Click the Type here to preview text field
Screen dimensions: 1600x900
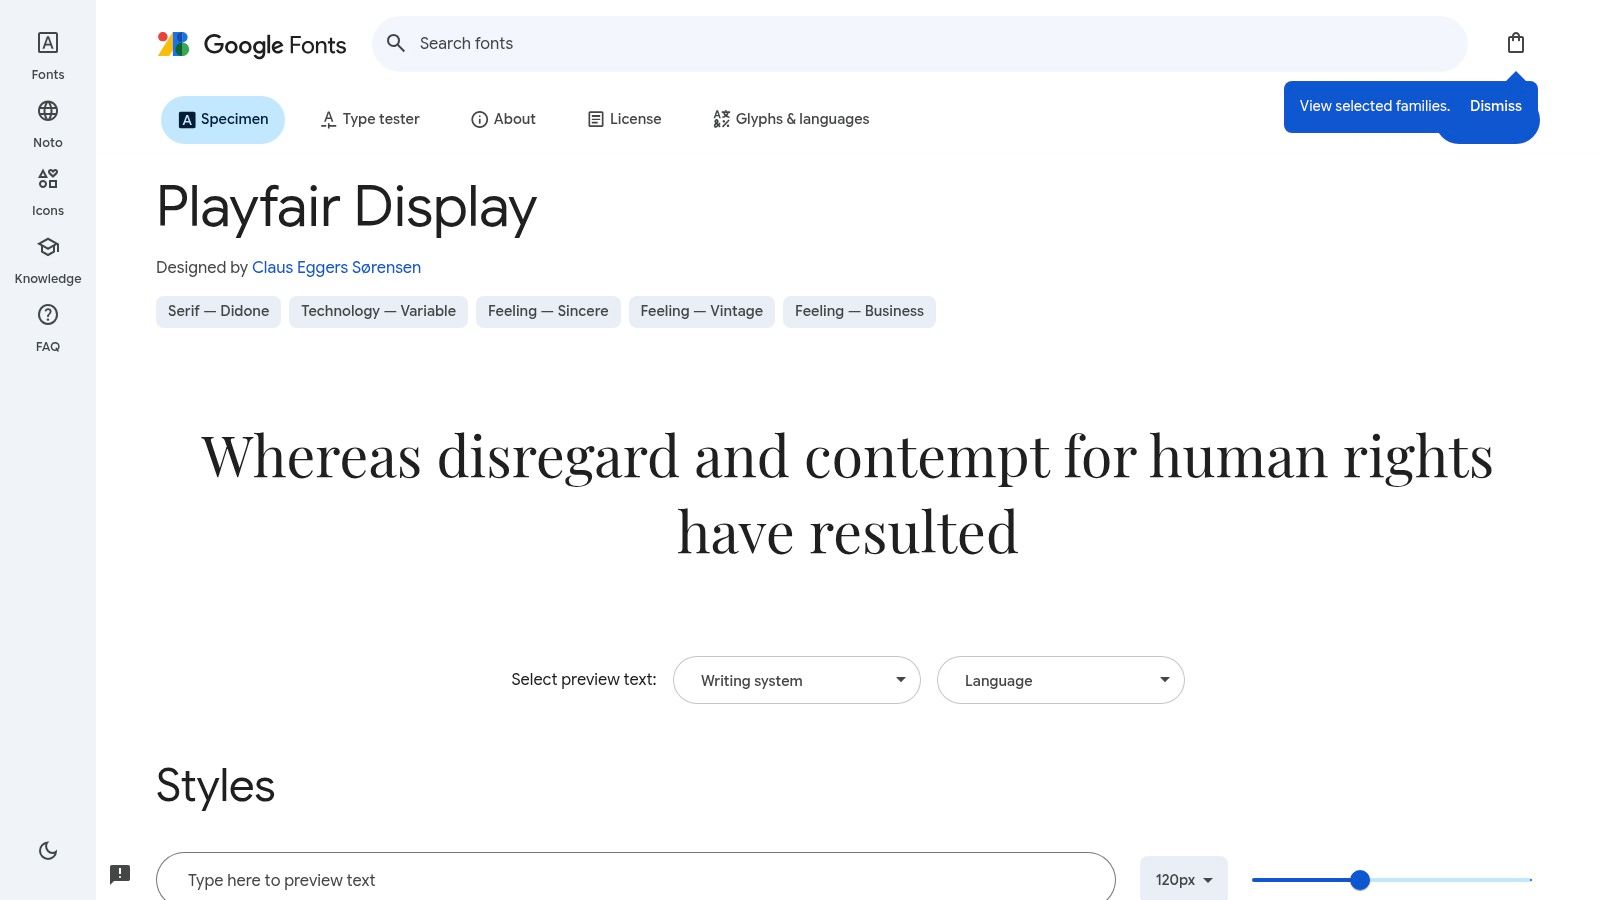[636, 879]
